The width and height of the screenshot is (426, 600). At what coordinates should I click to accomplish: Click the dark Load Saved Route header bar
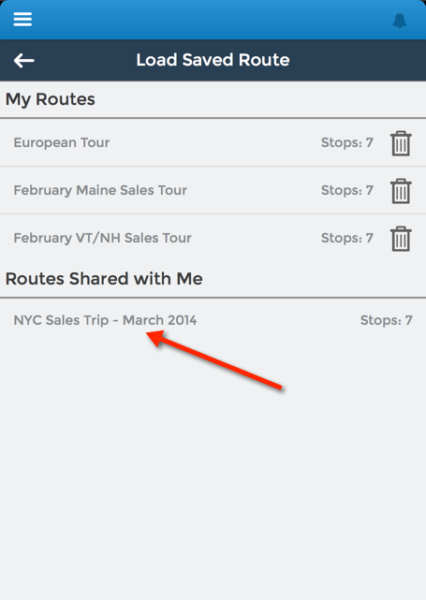213,60
